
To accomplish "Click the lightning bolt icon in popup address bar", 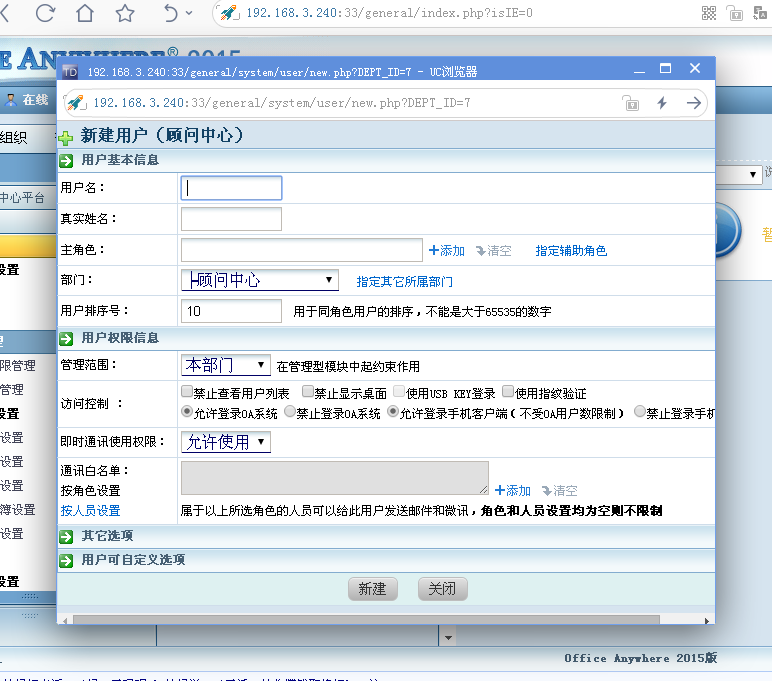I will (661, 103).
